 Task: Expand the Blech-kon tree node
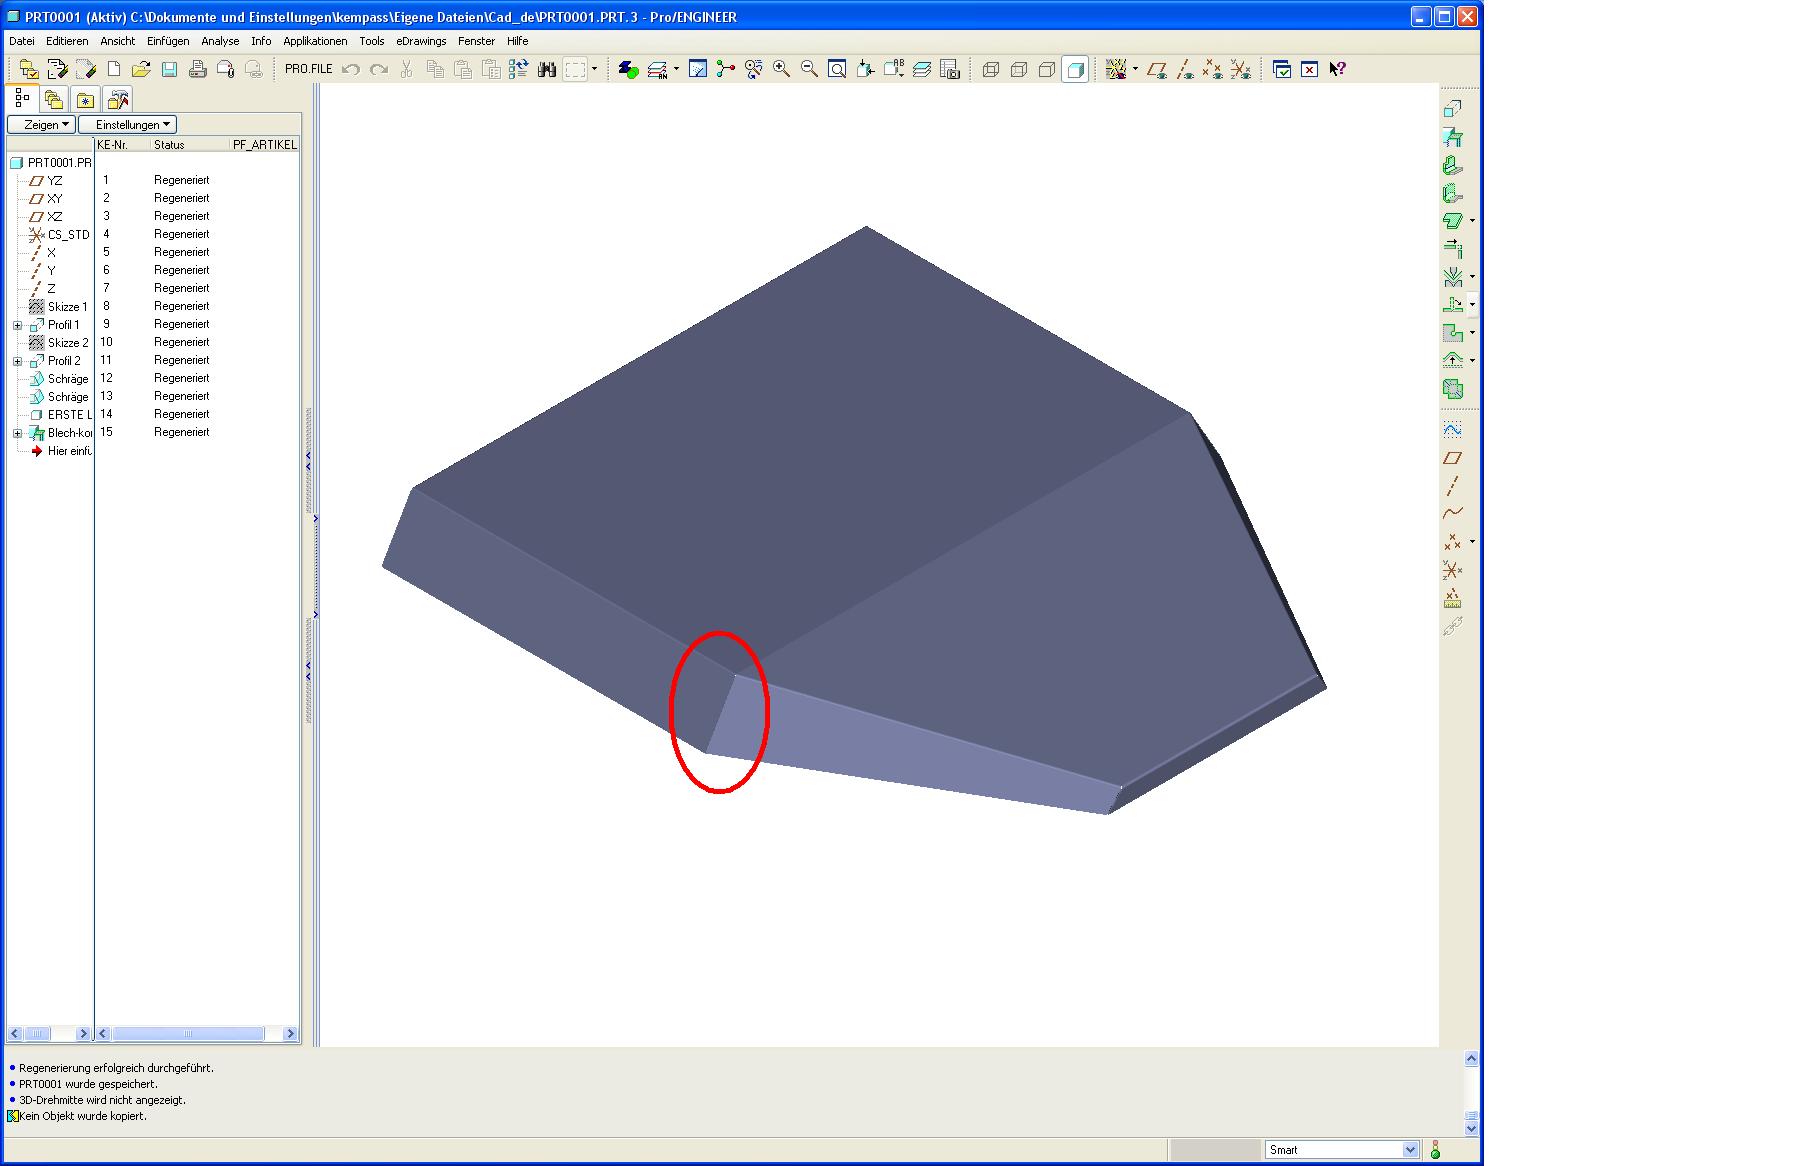(x=17, y=433)
